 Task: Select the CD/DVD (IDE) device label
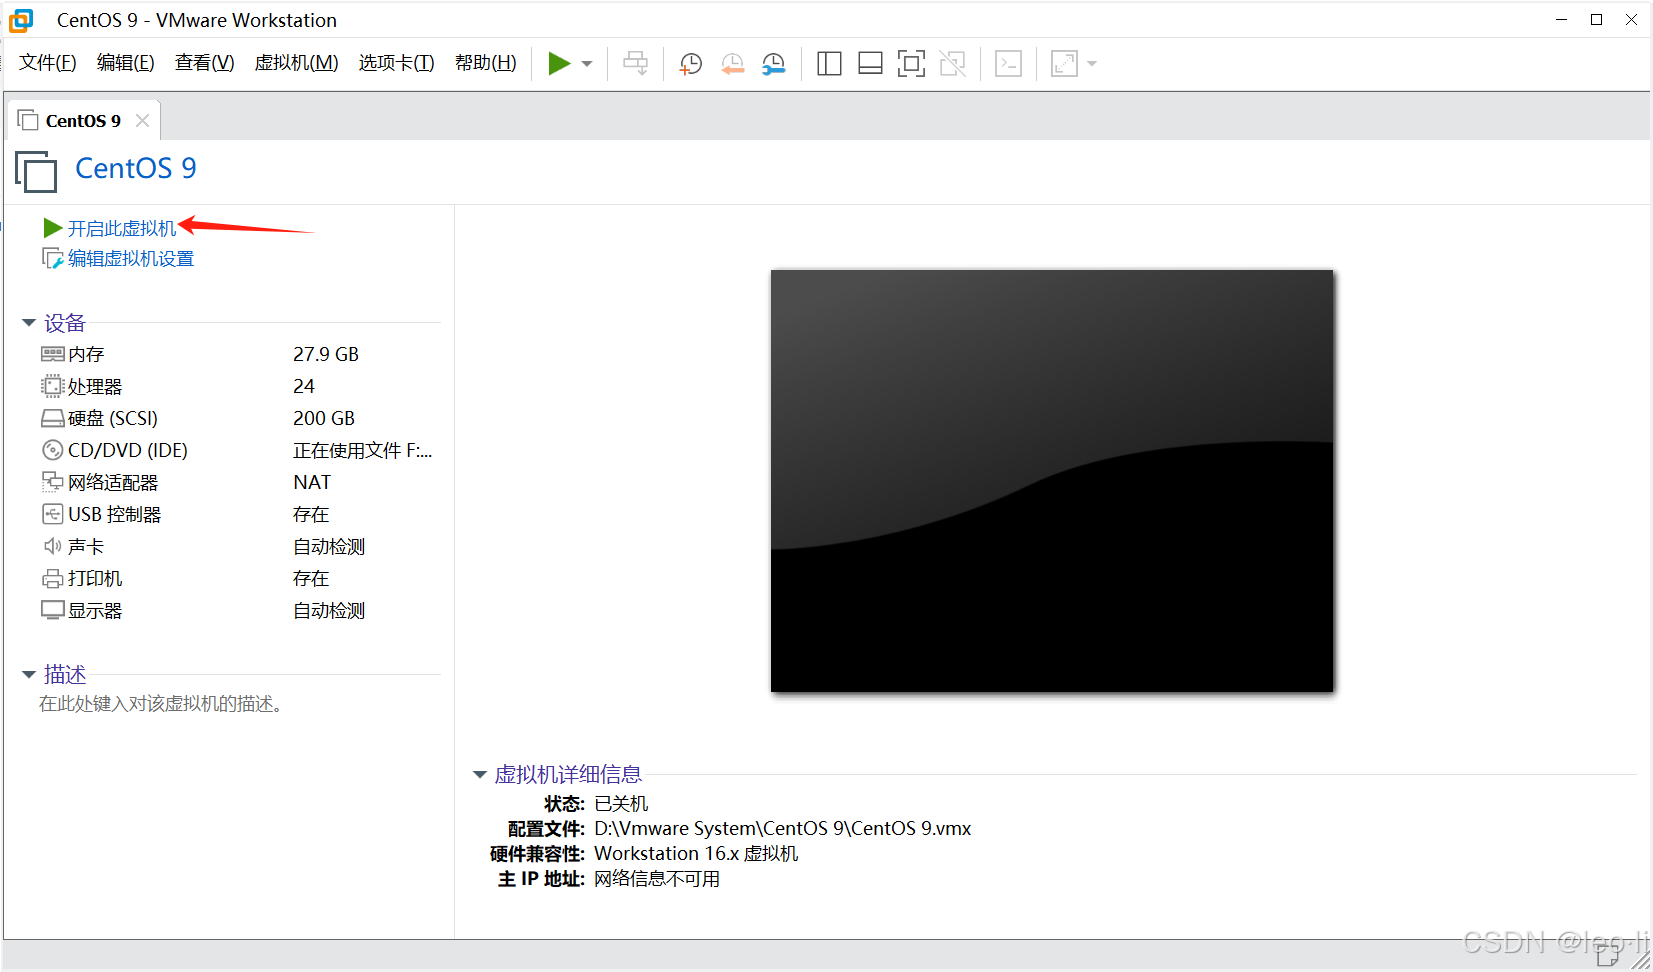tap(128, 450)
